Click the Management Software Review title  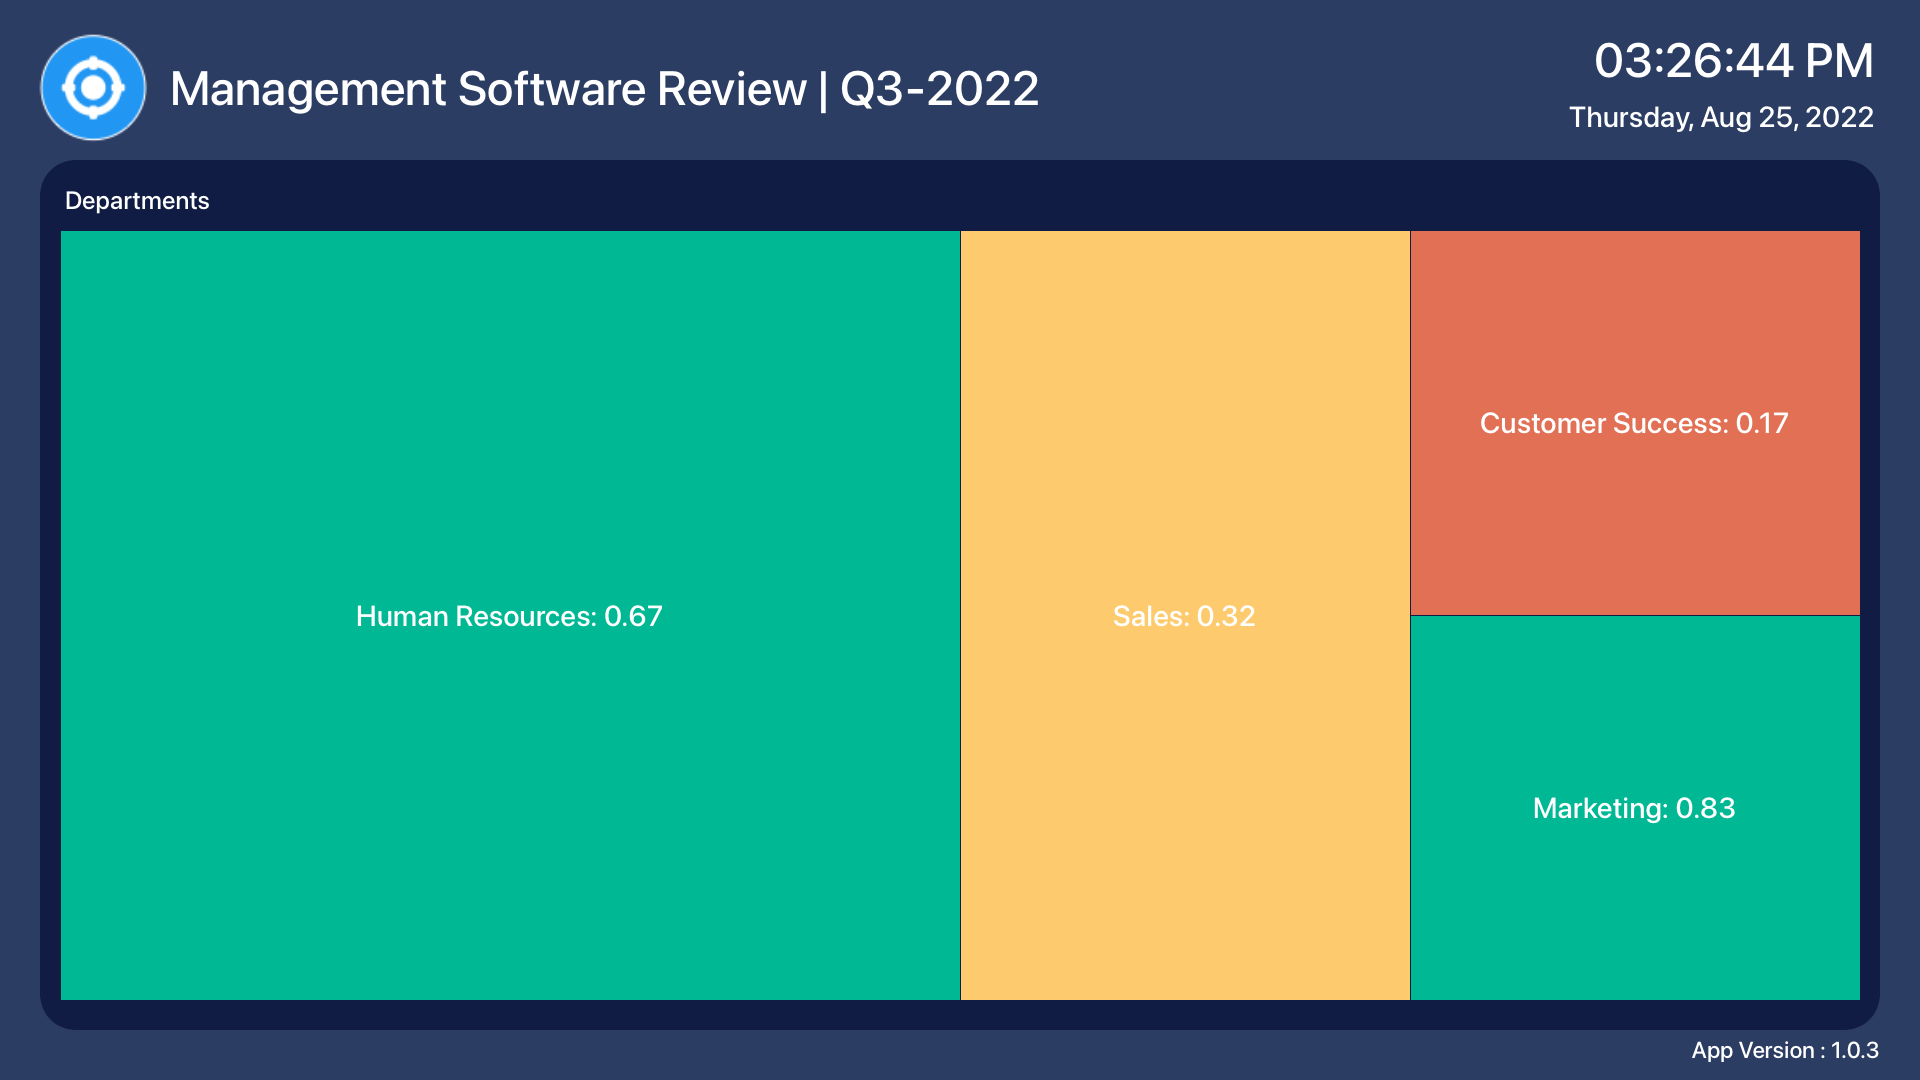point(488,89)
